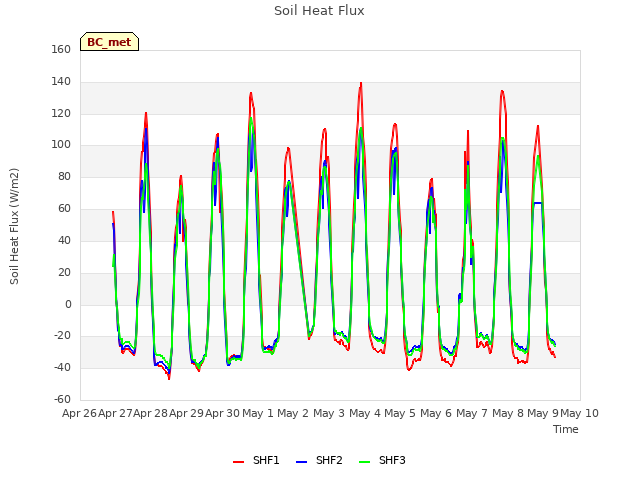Click the 140 y-axis label
Image resolution: width=640 pixels, height=480 pixels.
[x=61, y=82]
